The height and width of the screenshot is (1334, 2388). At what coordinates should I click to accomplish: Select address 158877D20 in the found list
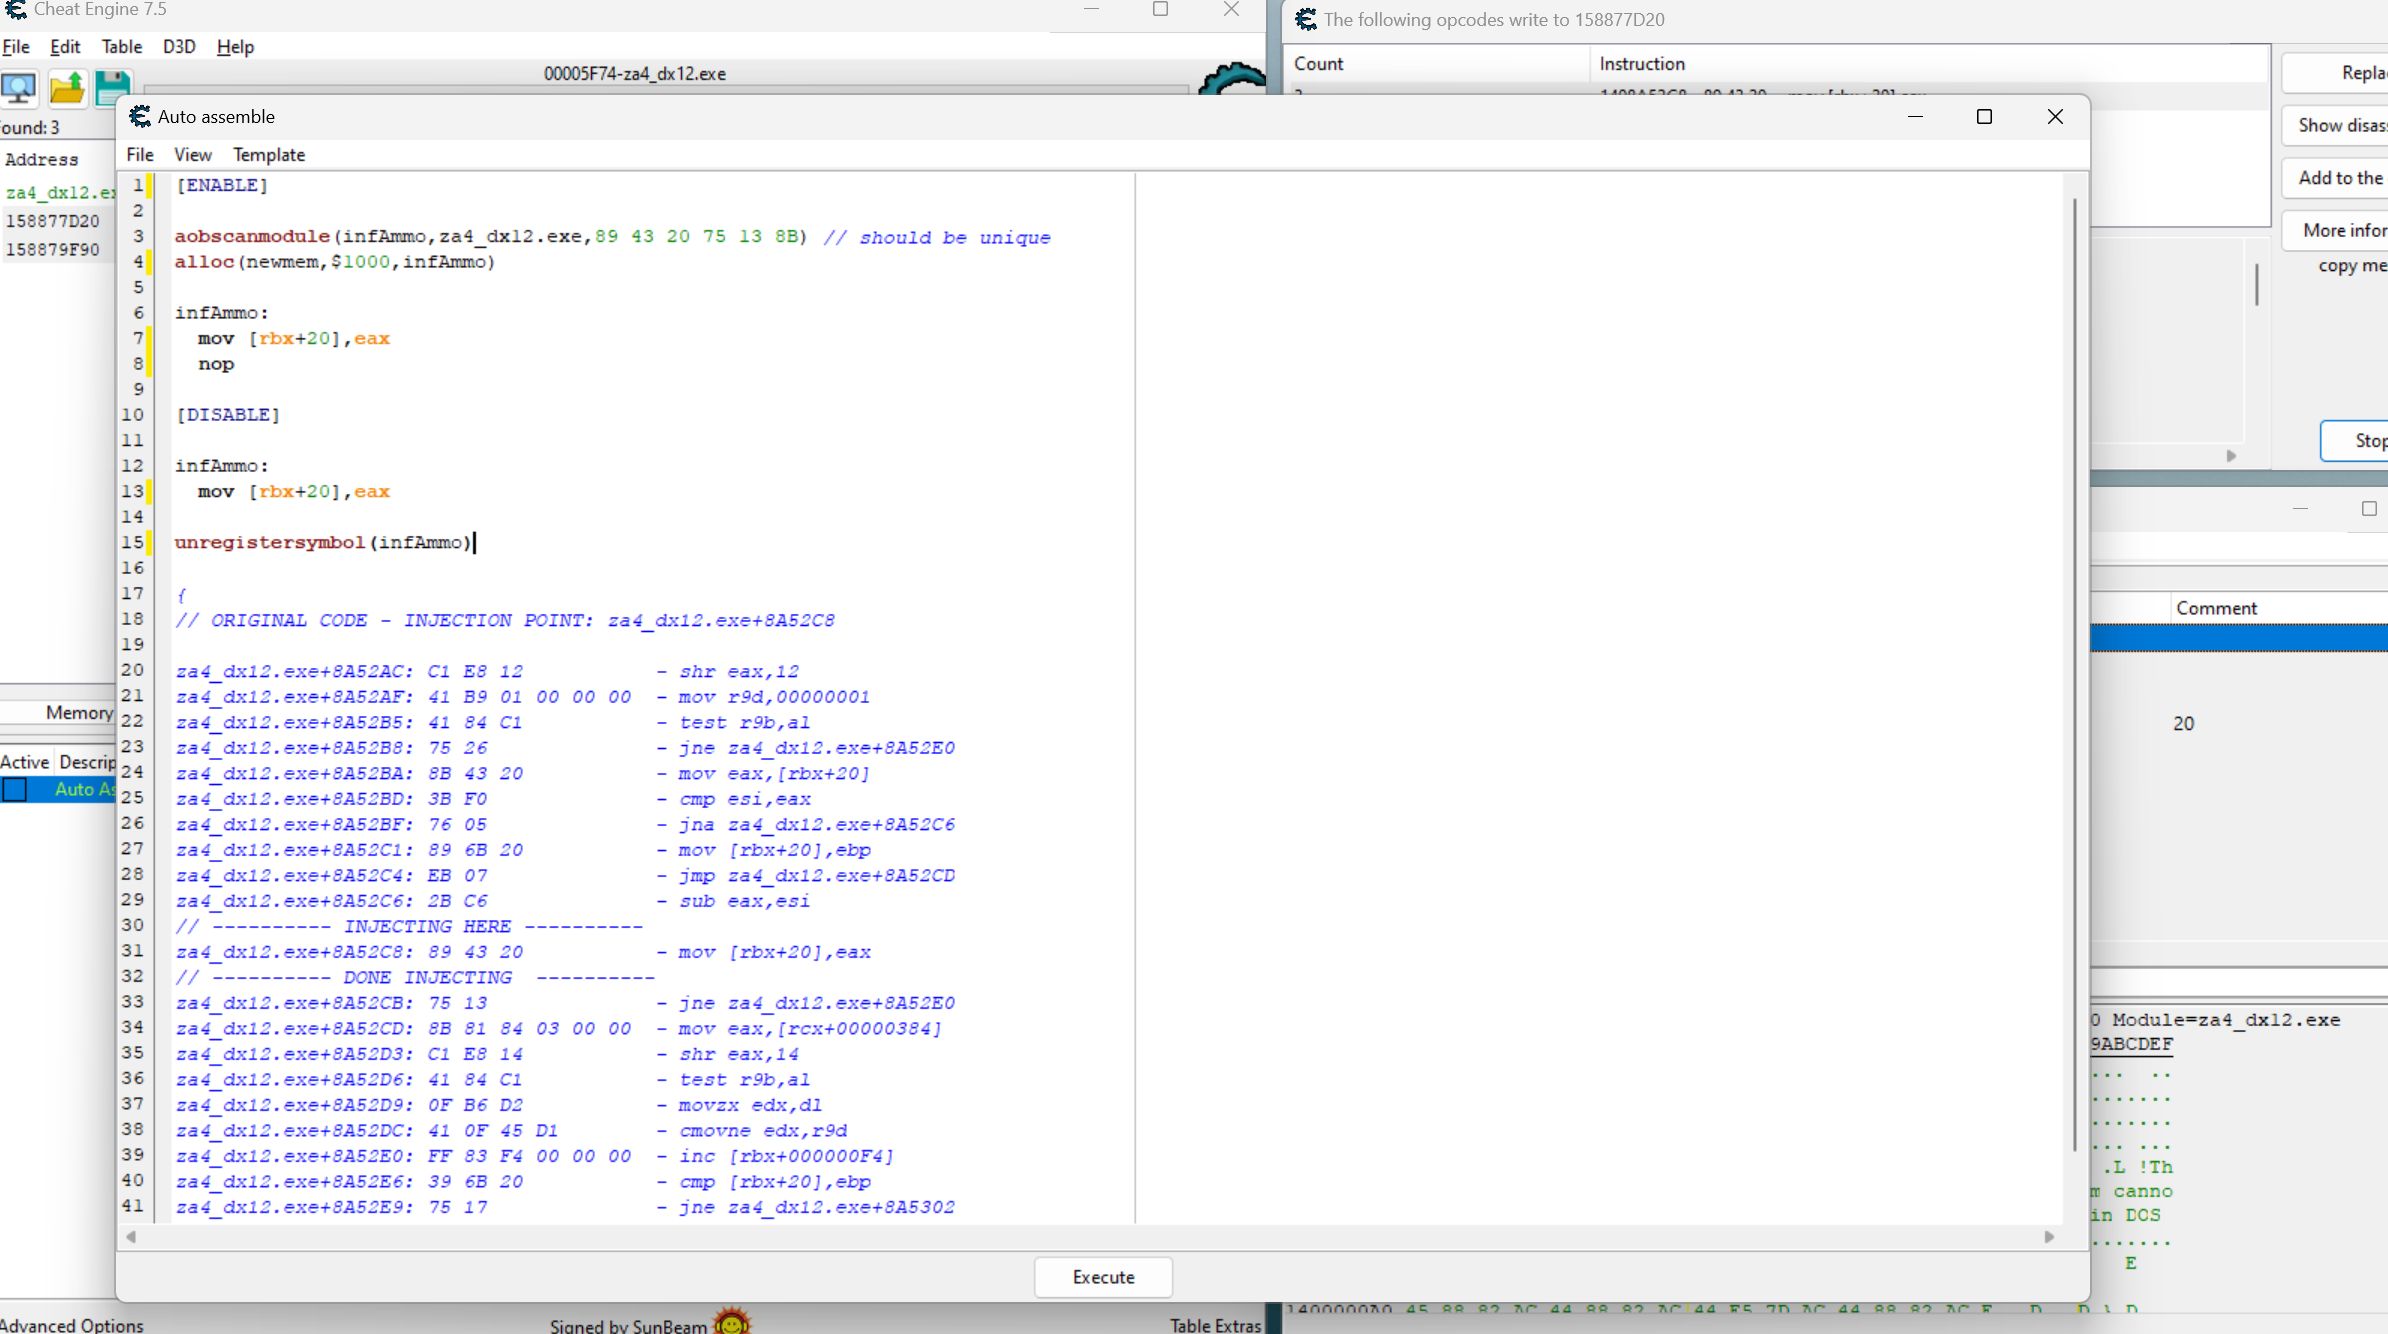coord(53,220)
